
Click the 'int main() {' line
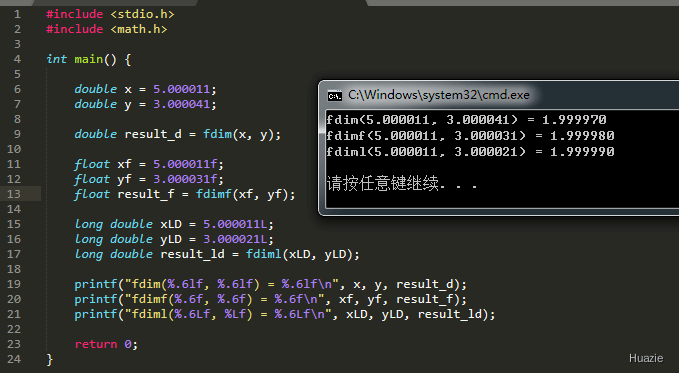click(89, 59)
